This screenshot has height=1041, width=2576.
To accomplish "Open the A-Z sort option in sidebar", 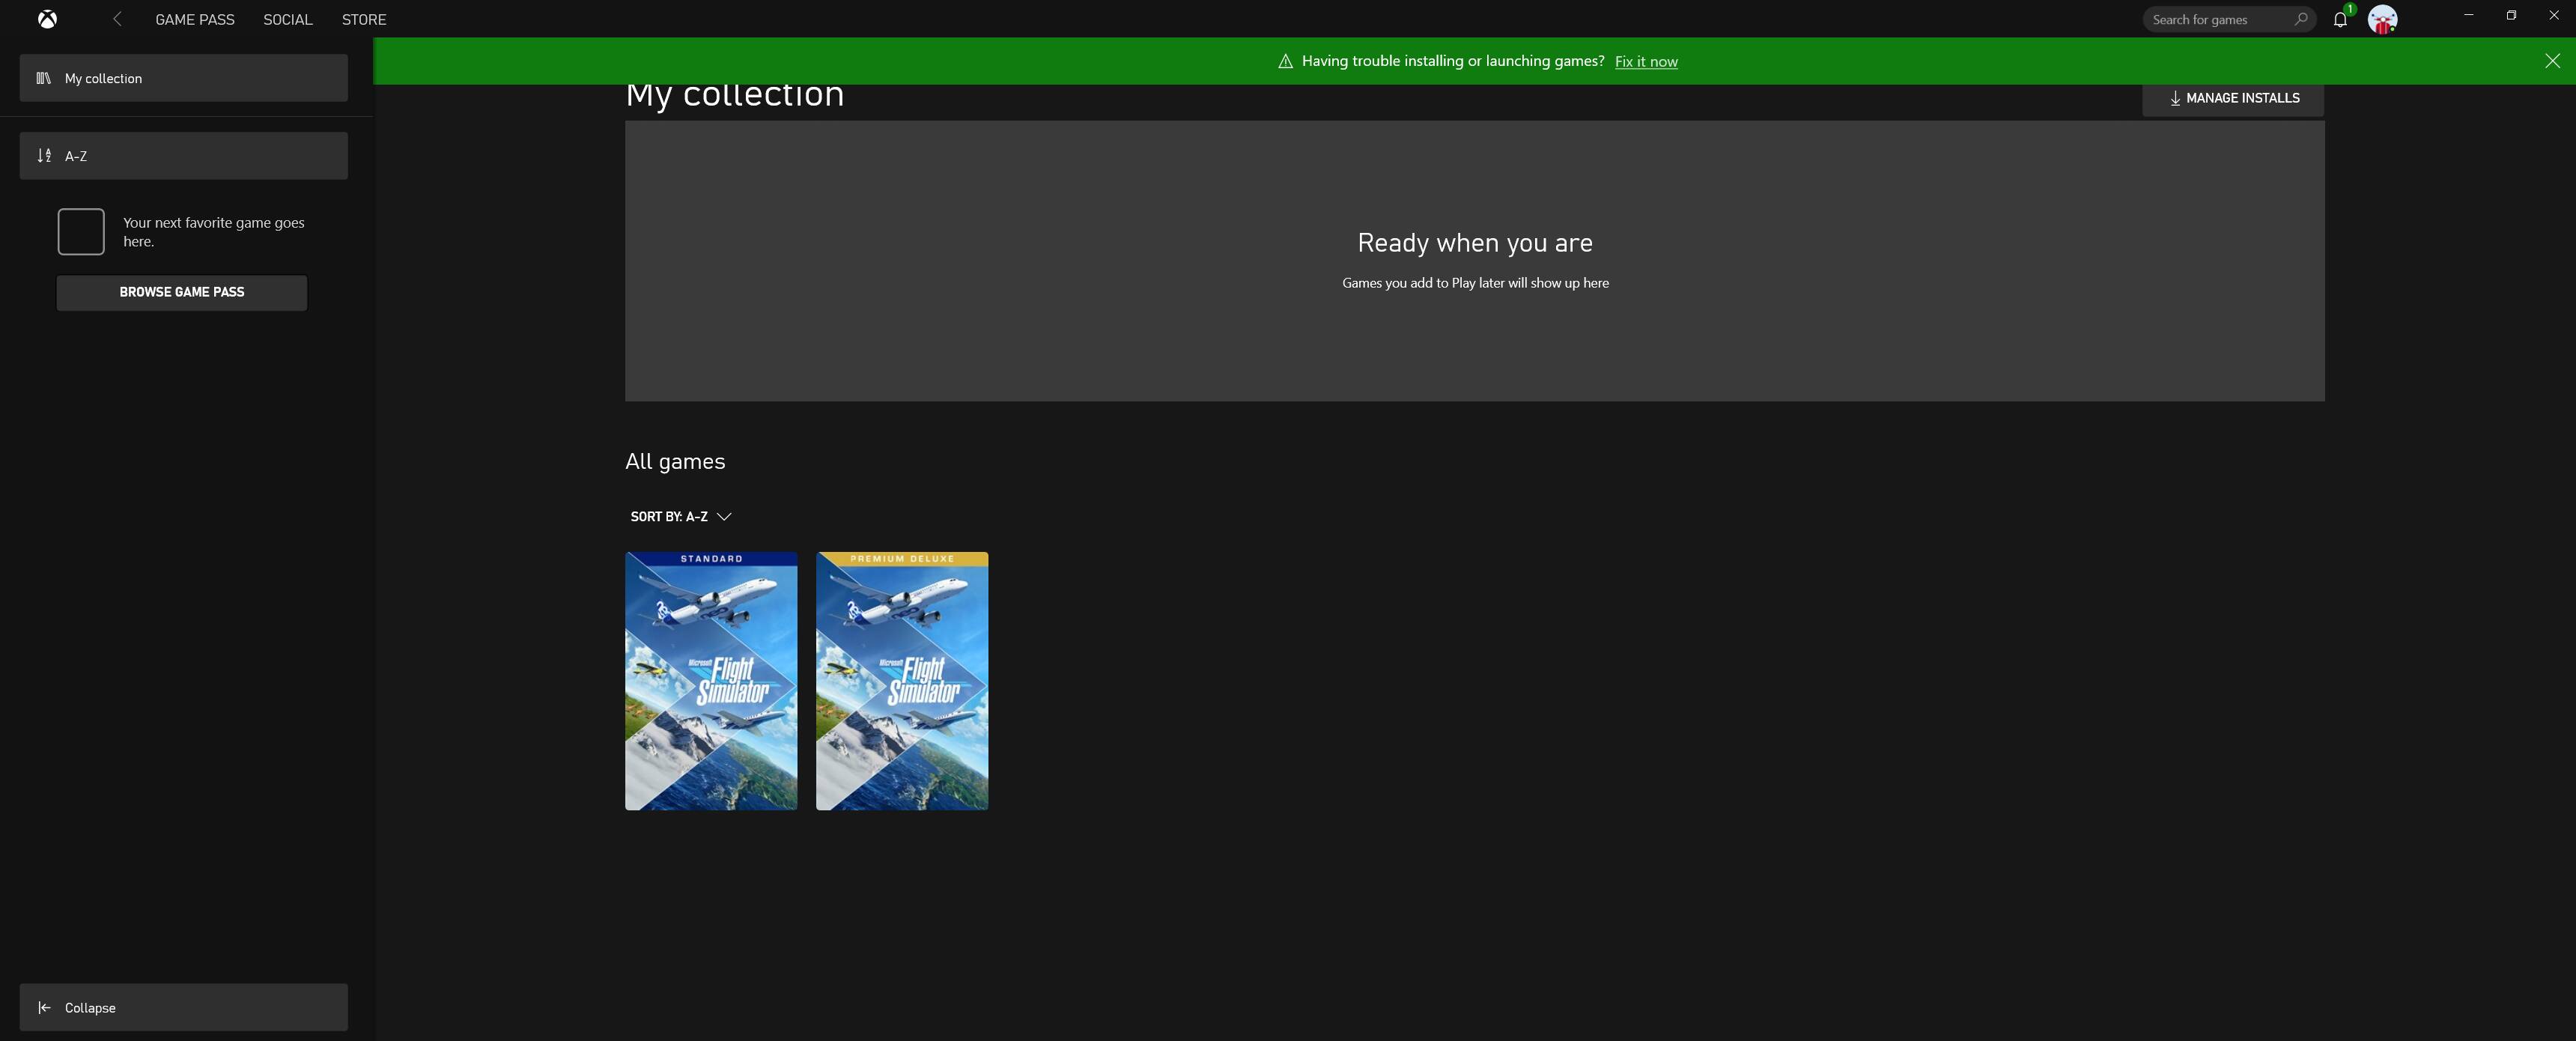I will [184, 156].
